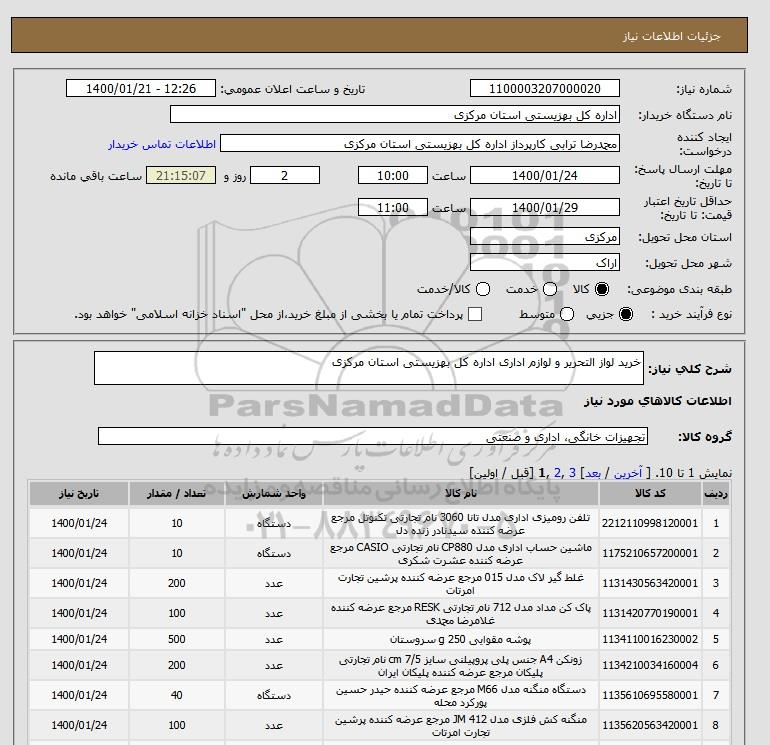Screen dimensions: 770x745
Task: Click the request creator name field
Action: tap(420, 143)
